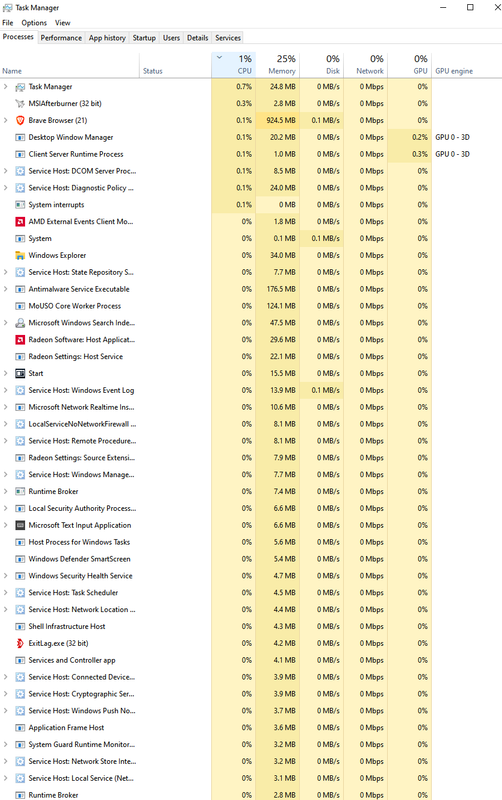Expand the Microsoft Network Realtime Inspection row
This screenshot has height=800, width=502.
[6, 407]
